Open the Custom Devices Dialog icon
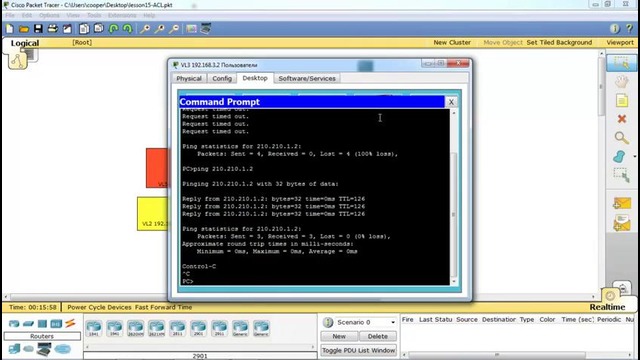Screen dimensions: 640x360 (x=206, y=29)
